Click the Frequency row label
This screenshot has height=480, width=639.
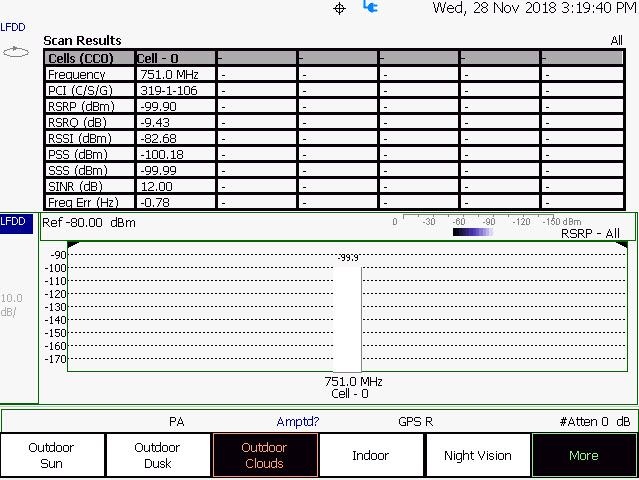pos(77,75)
